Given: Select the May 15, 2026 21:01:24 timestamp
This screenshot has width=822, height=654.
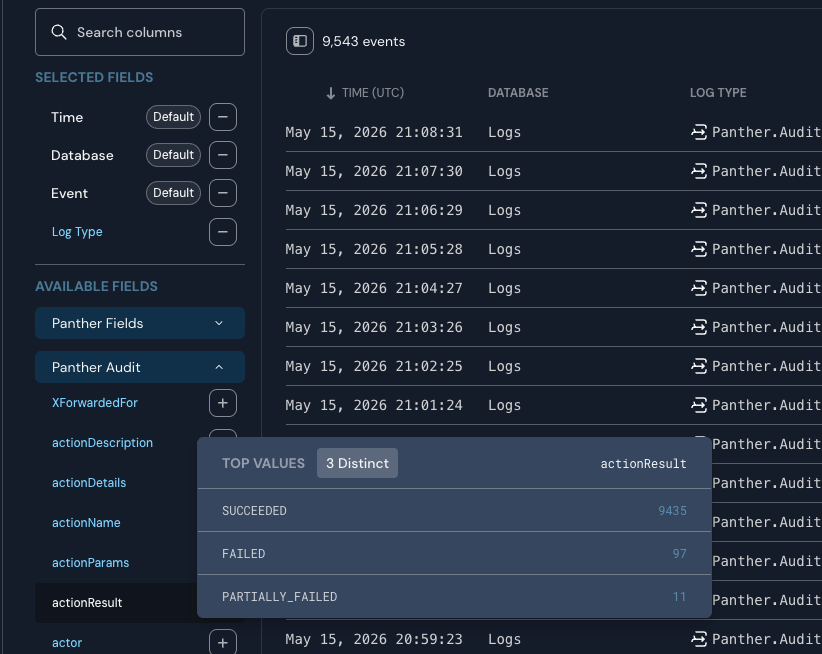Looking at the screenshot, I should [x=374, y=405].
